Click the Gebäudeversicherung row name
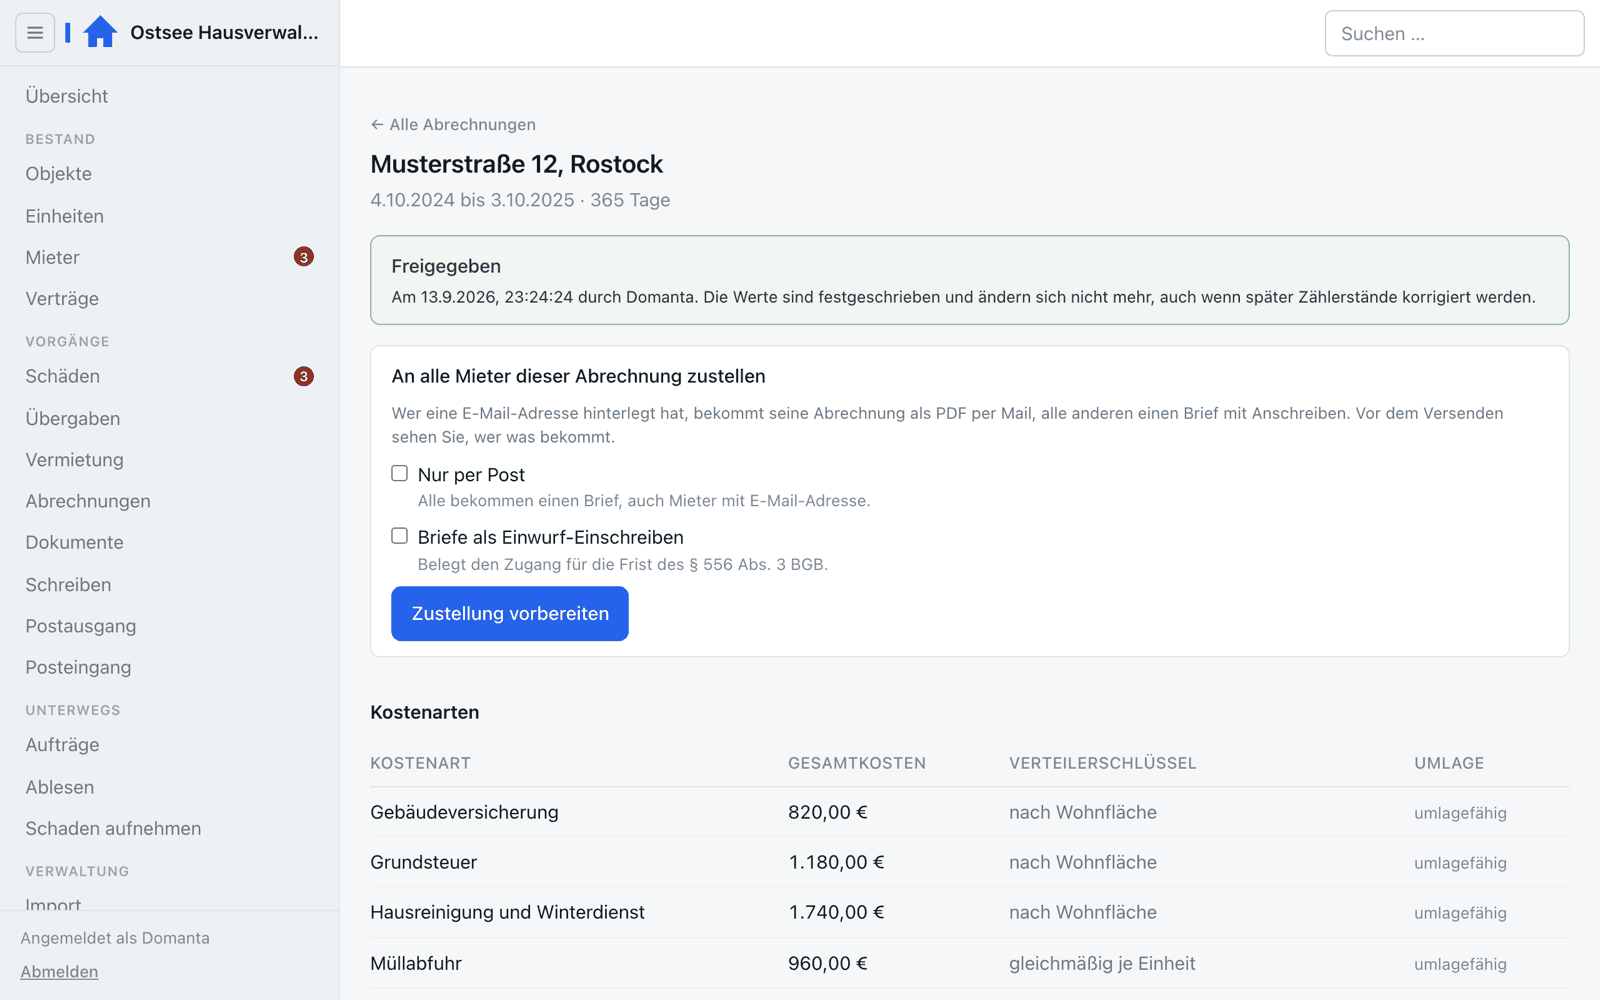 point(464,812)
